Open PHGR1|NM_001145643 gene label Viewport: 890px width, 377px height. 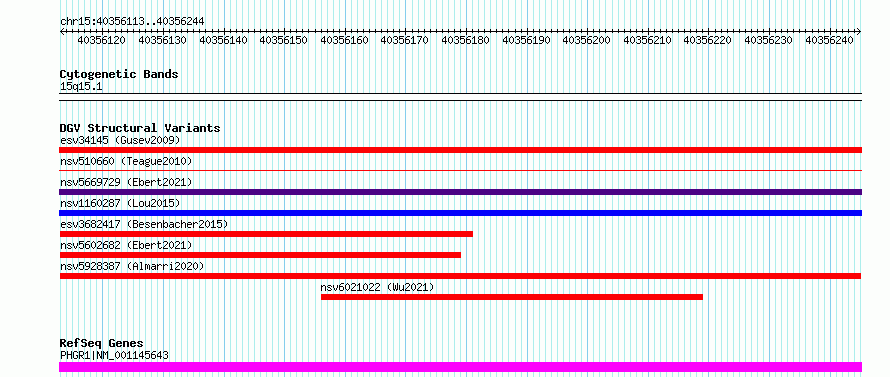114,355
